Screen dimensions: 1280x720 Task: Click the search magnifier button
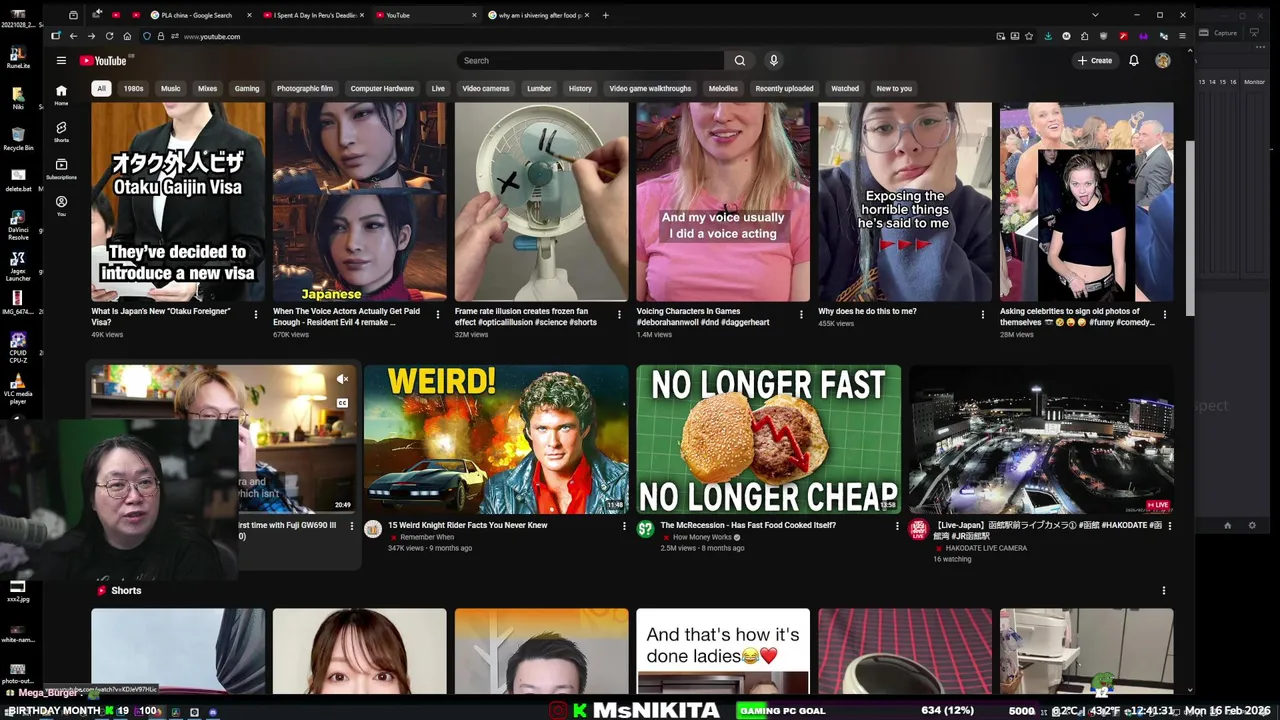coord(740,60)
